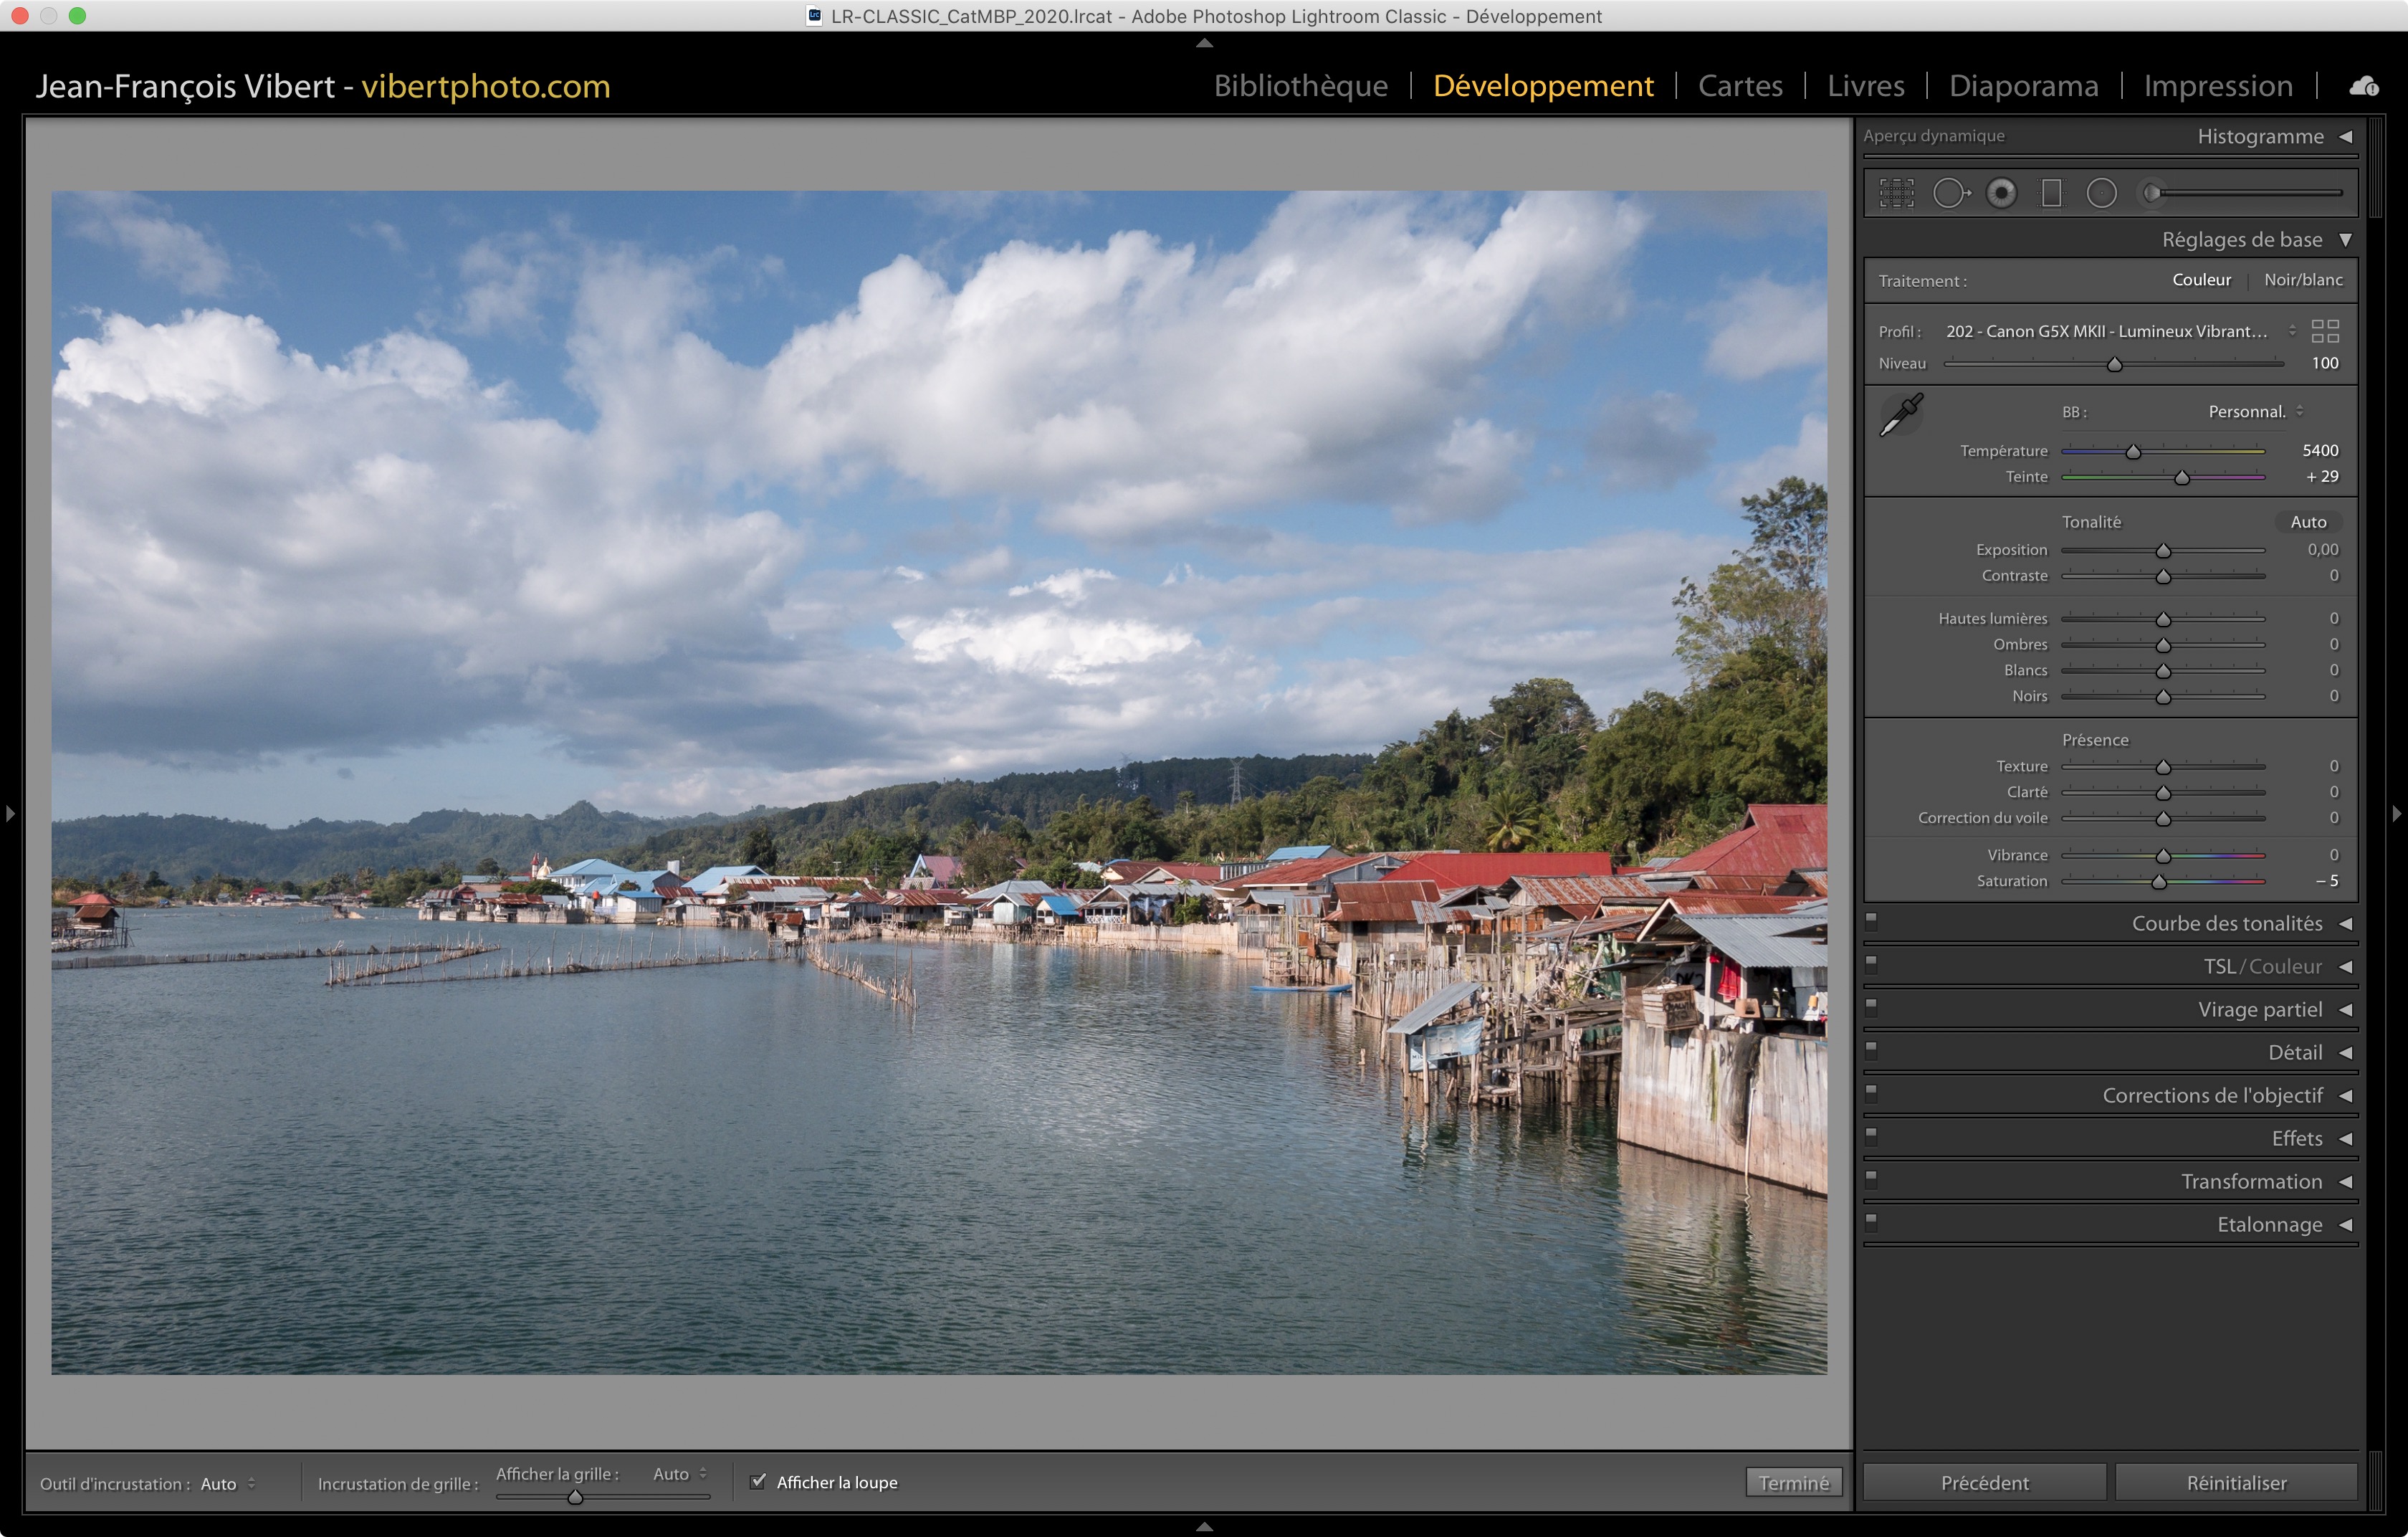Viewport: 2408px width, 1537px height.
Task: Click the cloud sync status icon
Action: coord(2364,86)
